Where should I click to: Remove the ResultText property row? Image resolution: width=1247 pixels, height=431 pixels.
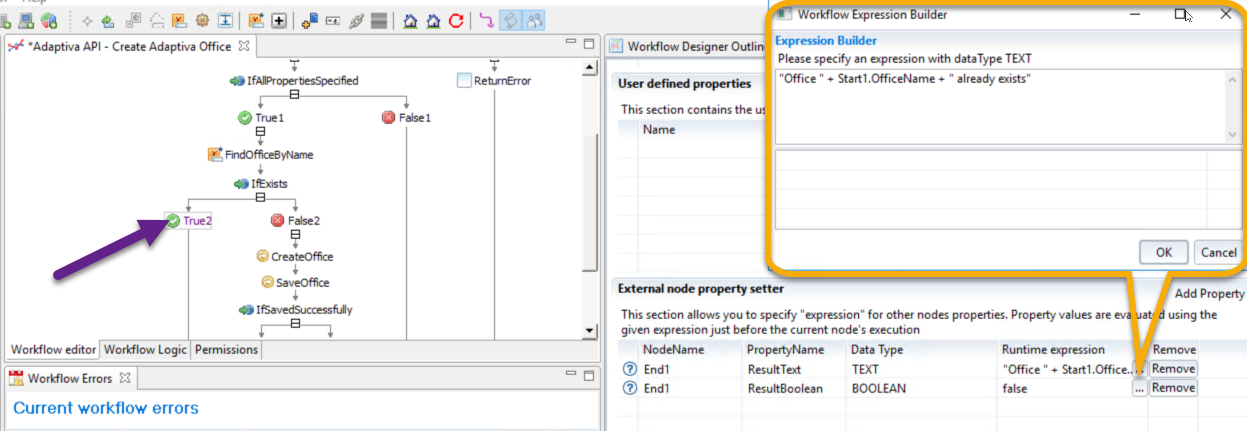(x=1172, y=369)
